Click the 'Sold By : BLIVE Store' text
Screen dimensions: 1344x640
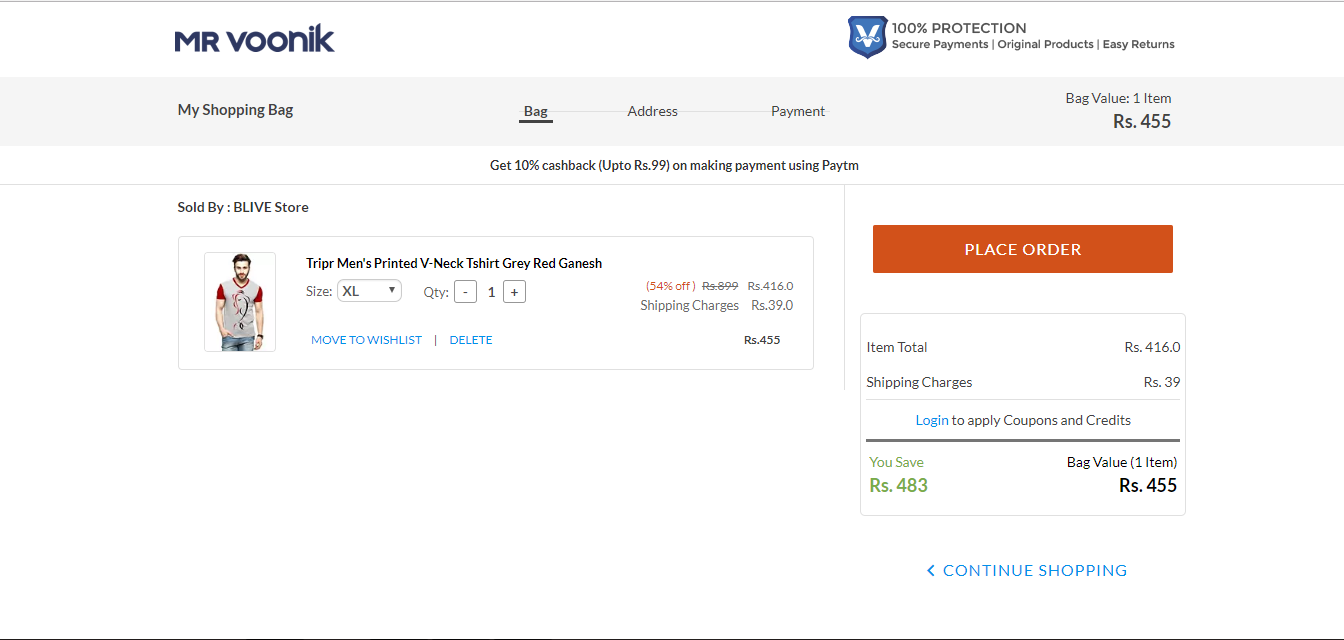click(x=243, y=207)
